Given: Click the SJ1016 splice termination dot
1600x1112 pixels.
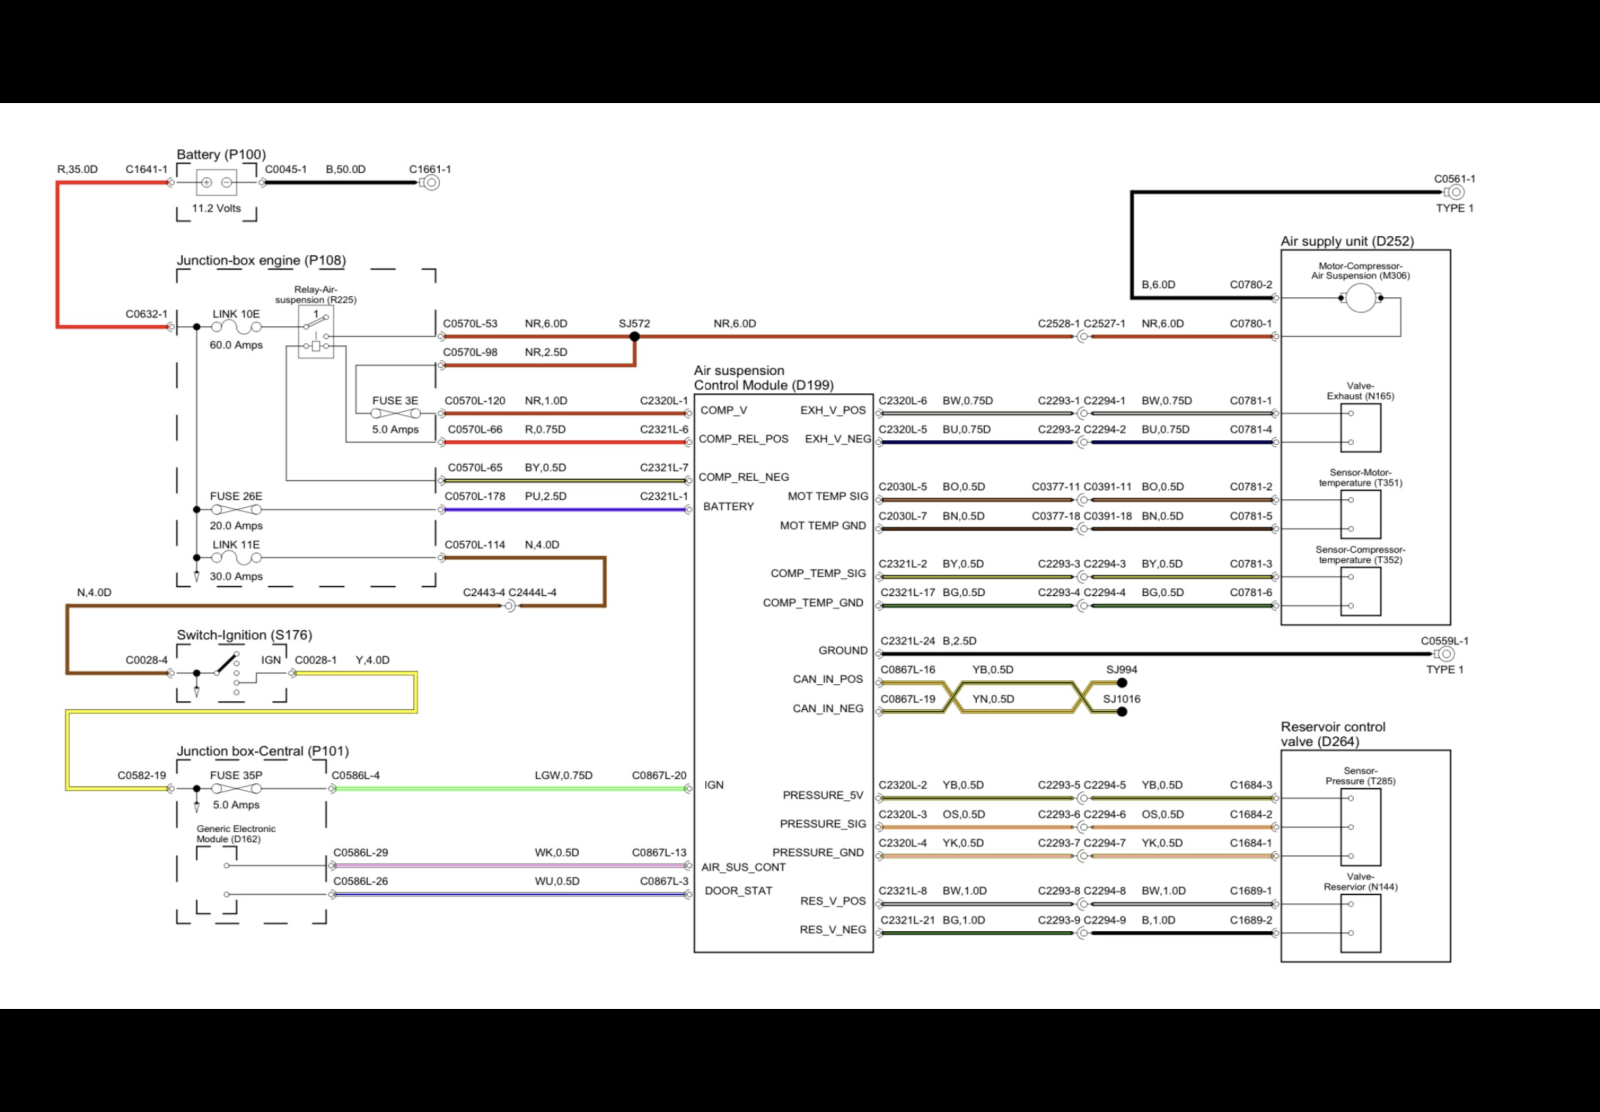Looking at the screenshot, I should [x=1122, y=712].
